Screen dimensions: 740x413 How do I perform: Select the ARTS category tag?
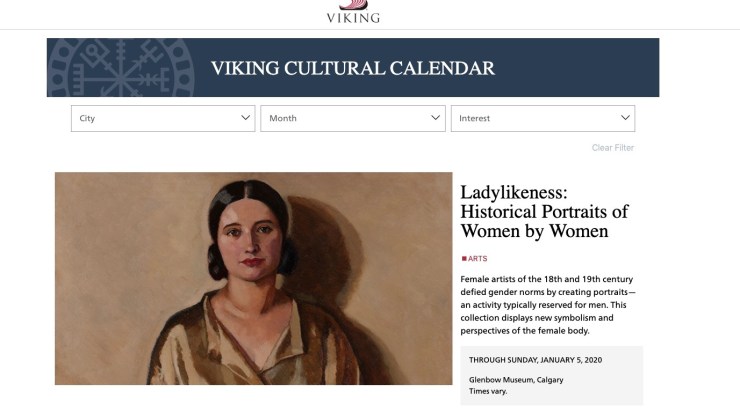478,259
